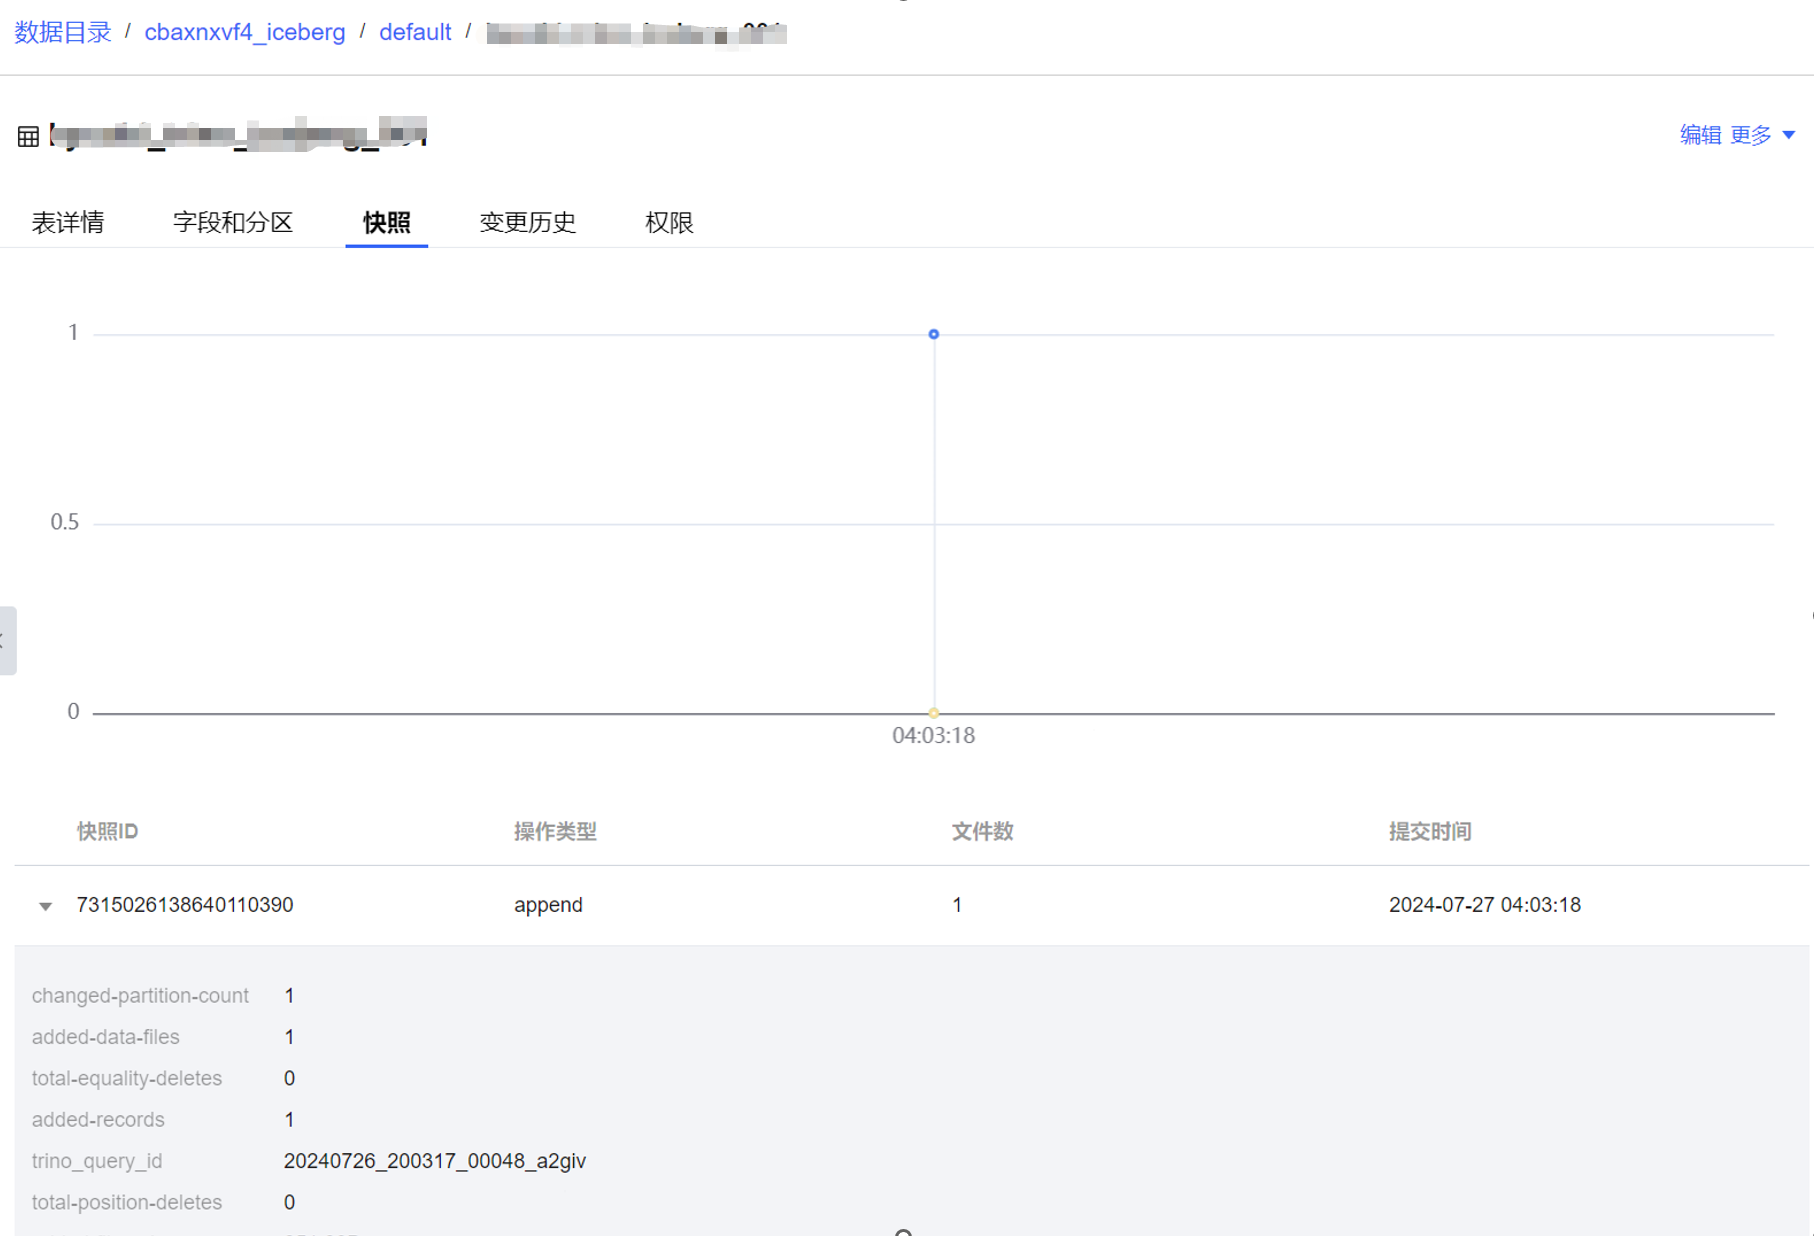1814x1236 pixels.
Task: Go to 数据目录 in the breadcrumb
Action: (63, 32)
